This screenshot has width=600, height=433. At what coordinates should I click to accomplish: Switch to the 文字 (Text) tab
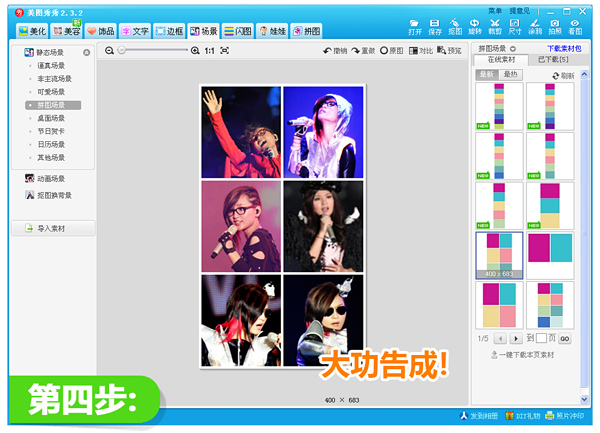tap(134, 32)
